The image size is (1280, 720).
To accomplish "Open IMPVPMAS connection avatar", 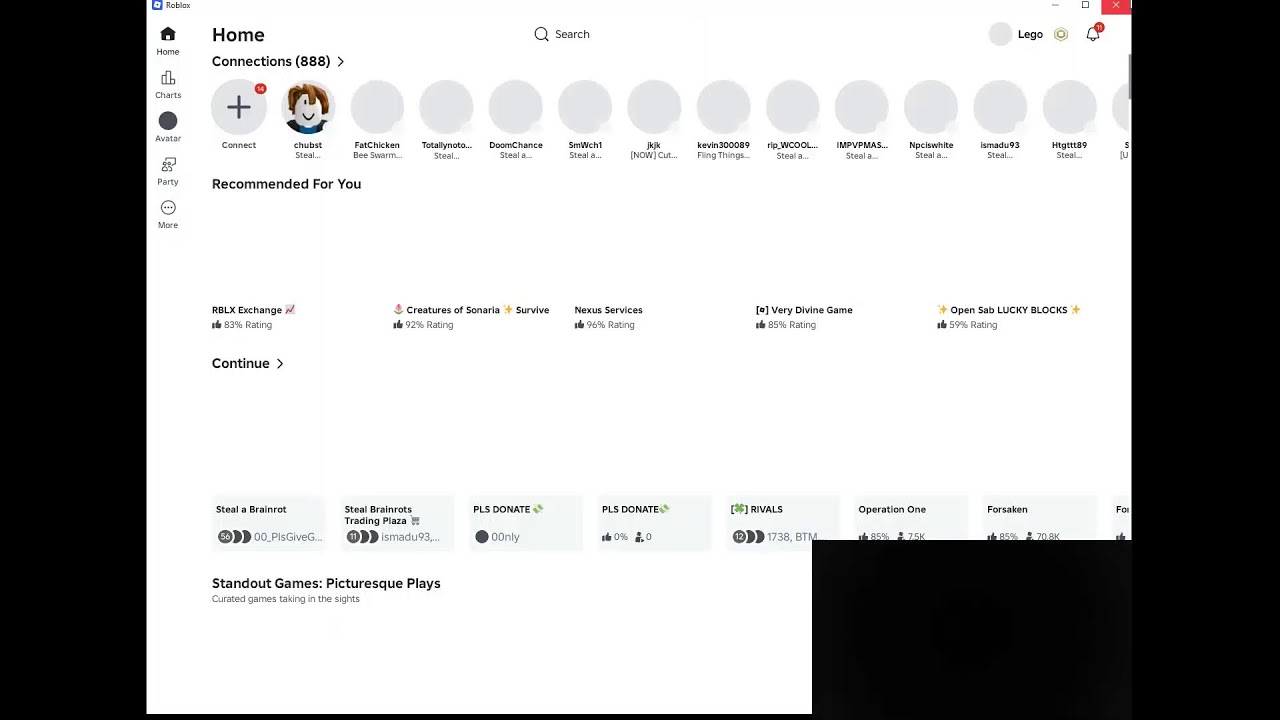I will click(x=861, y=107).
